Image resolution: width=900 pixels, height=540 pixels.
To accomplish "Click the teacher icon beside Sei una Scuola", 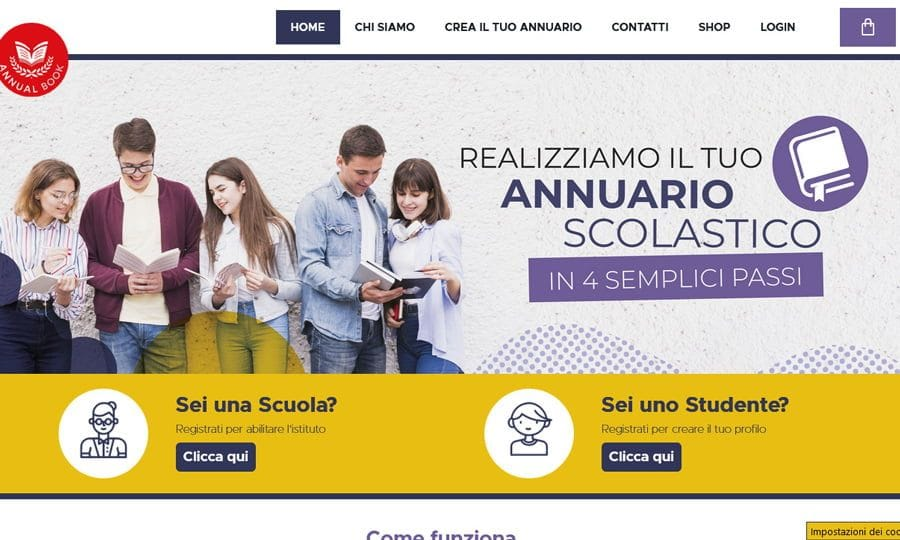I will click(103, 433).
